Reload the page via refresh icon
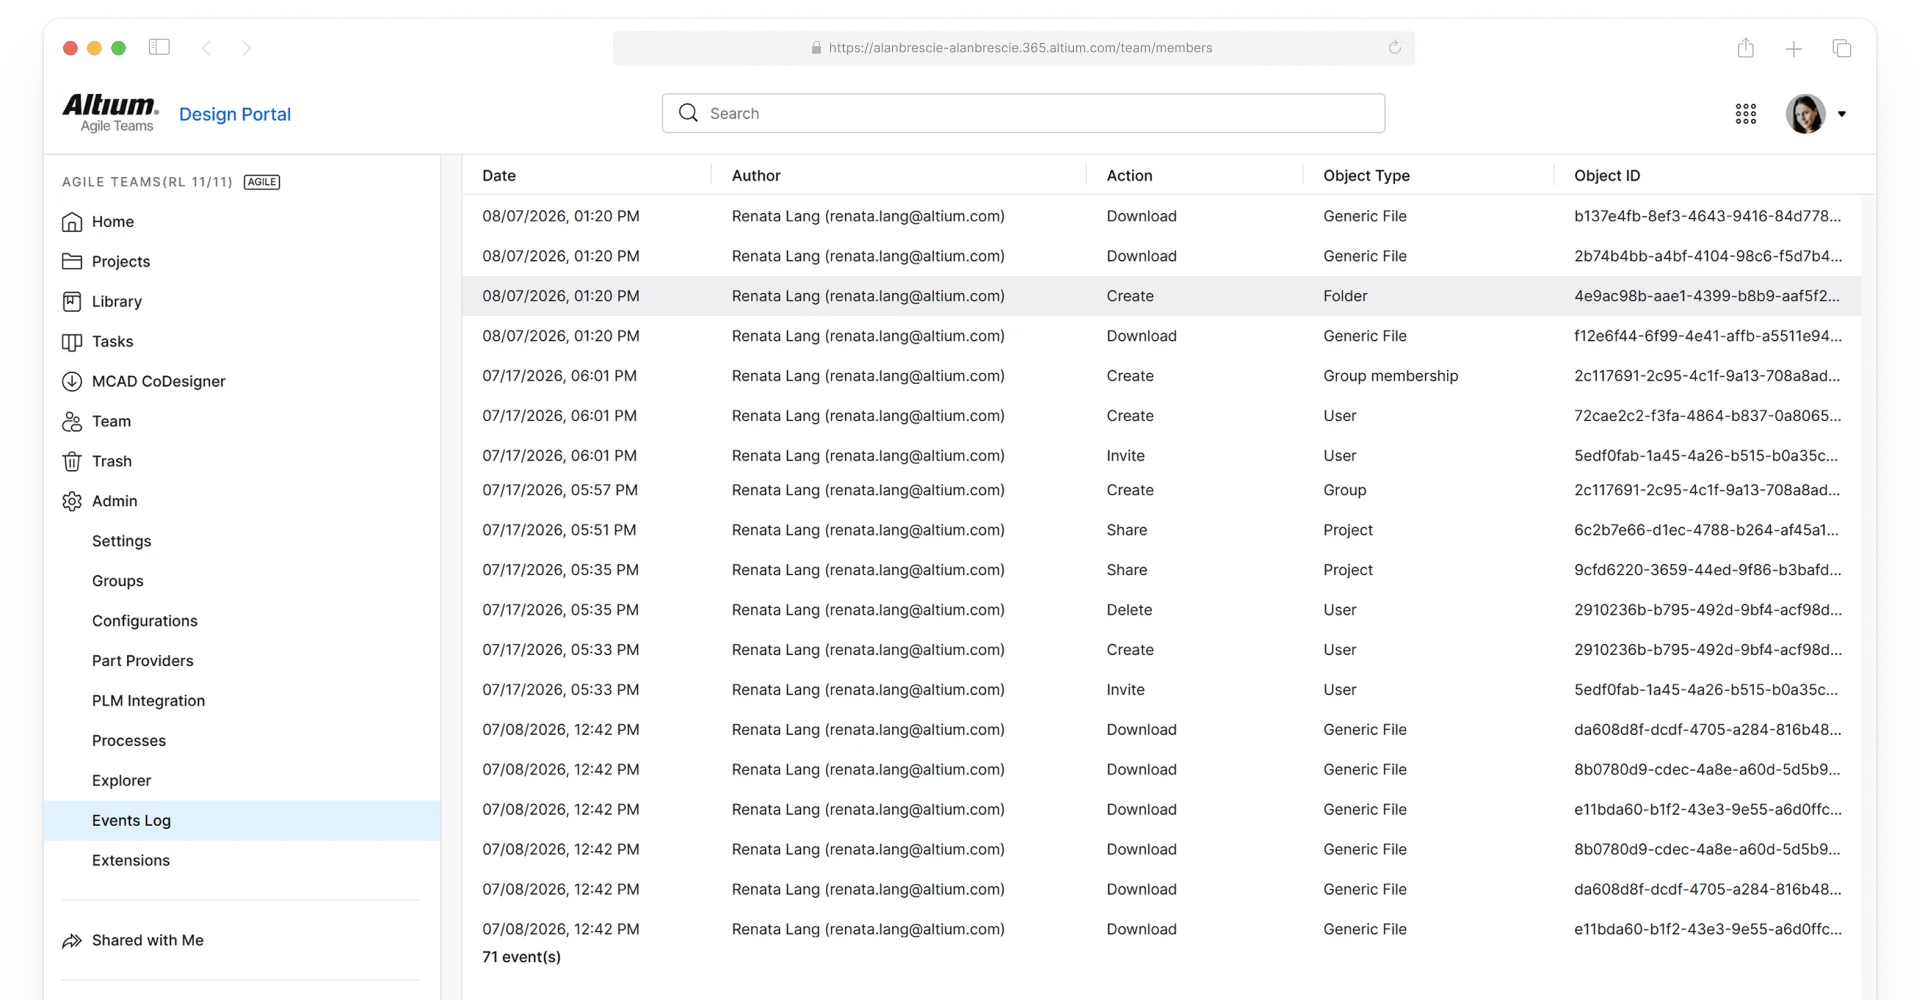This screenshot has width=1920, height=1000. point(1395,47)
